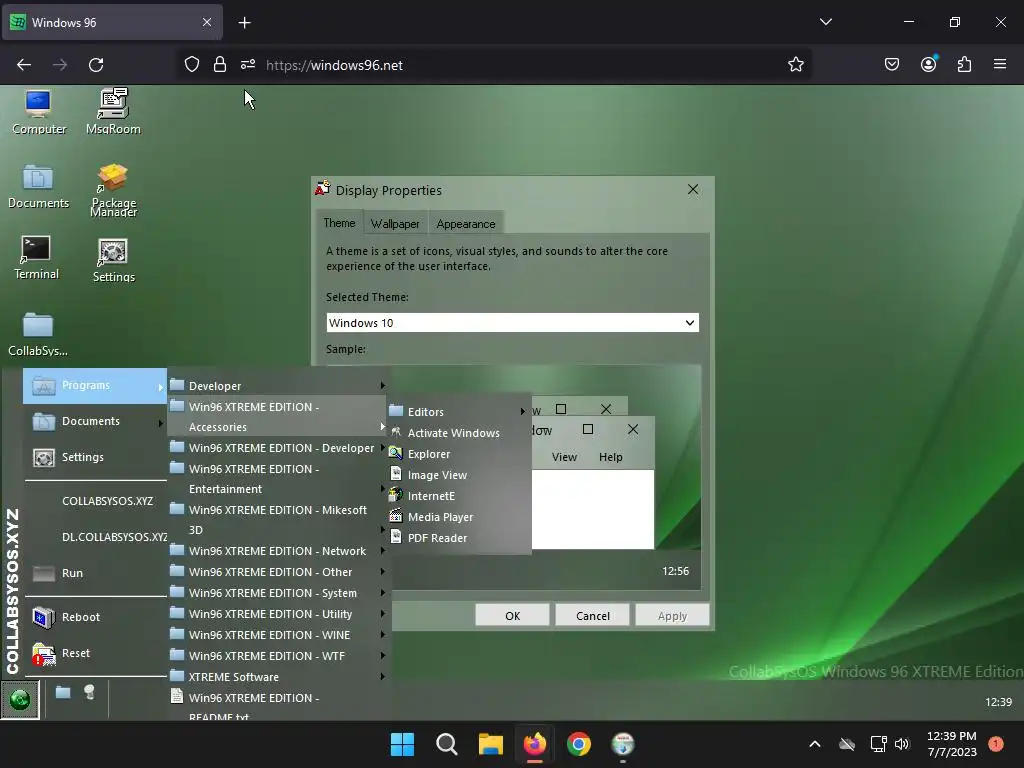Open the Settings desktop icon
The height and width of the screenshot is (768, 1024).
pos(114,260)
